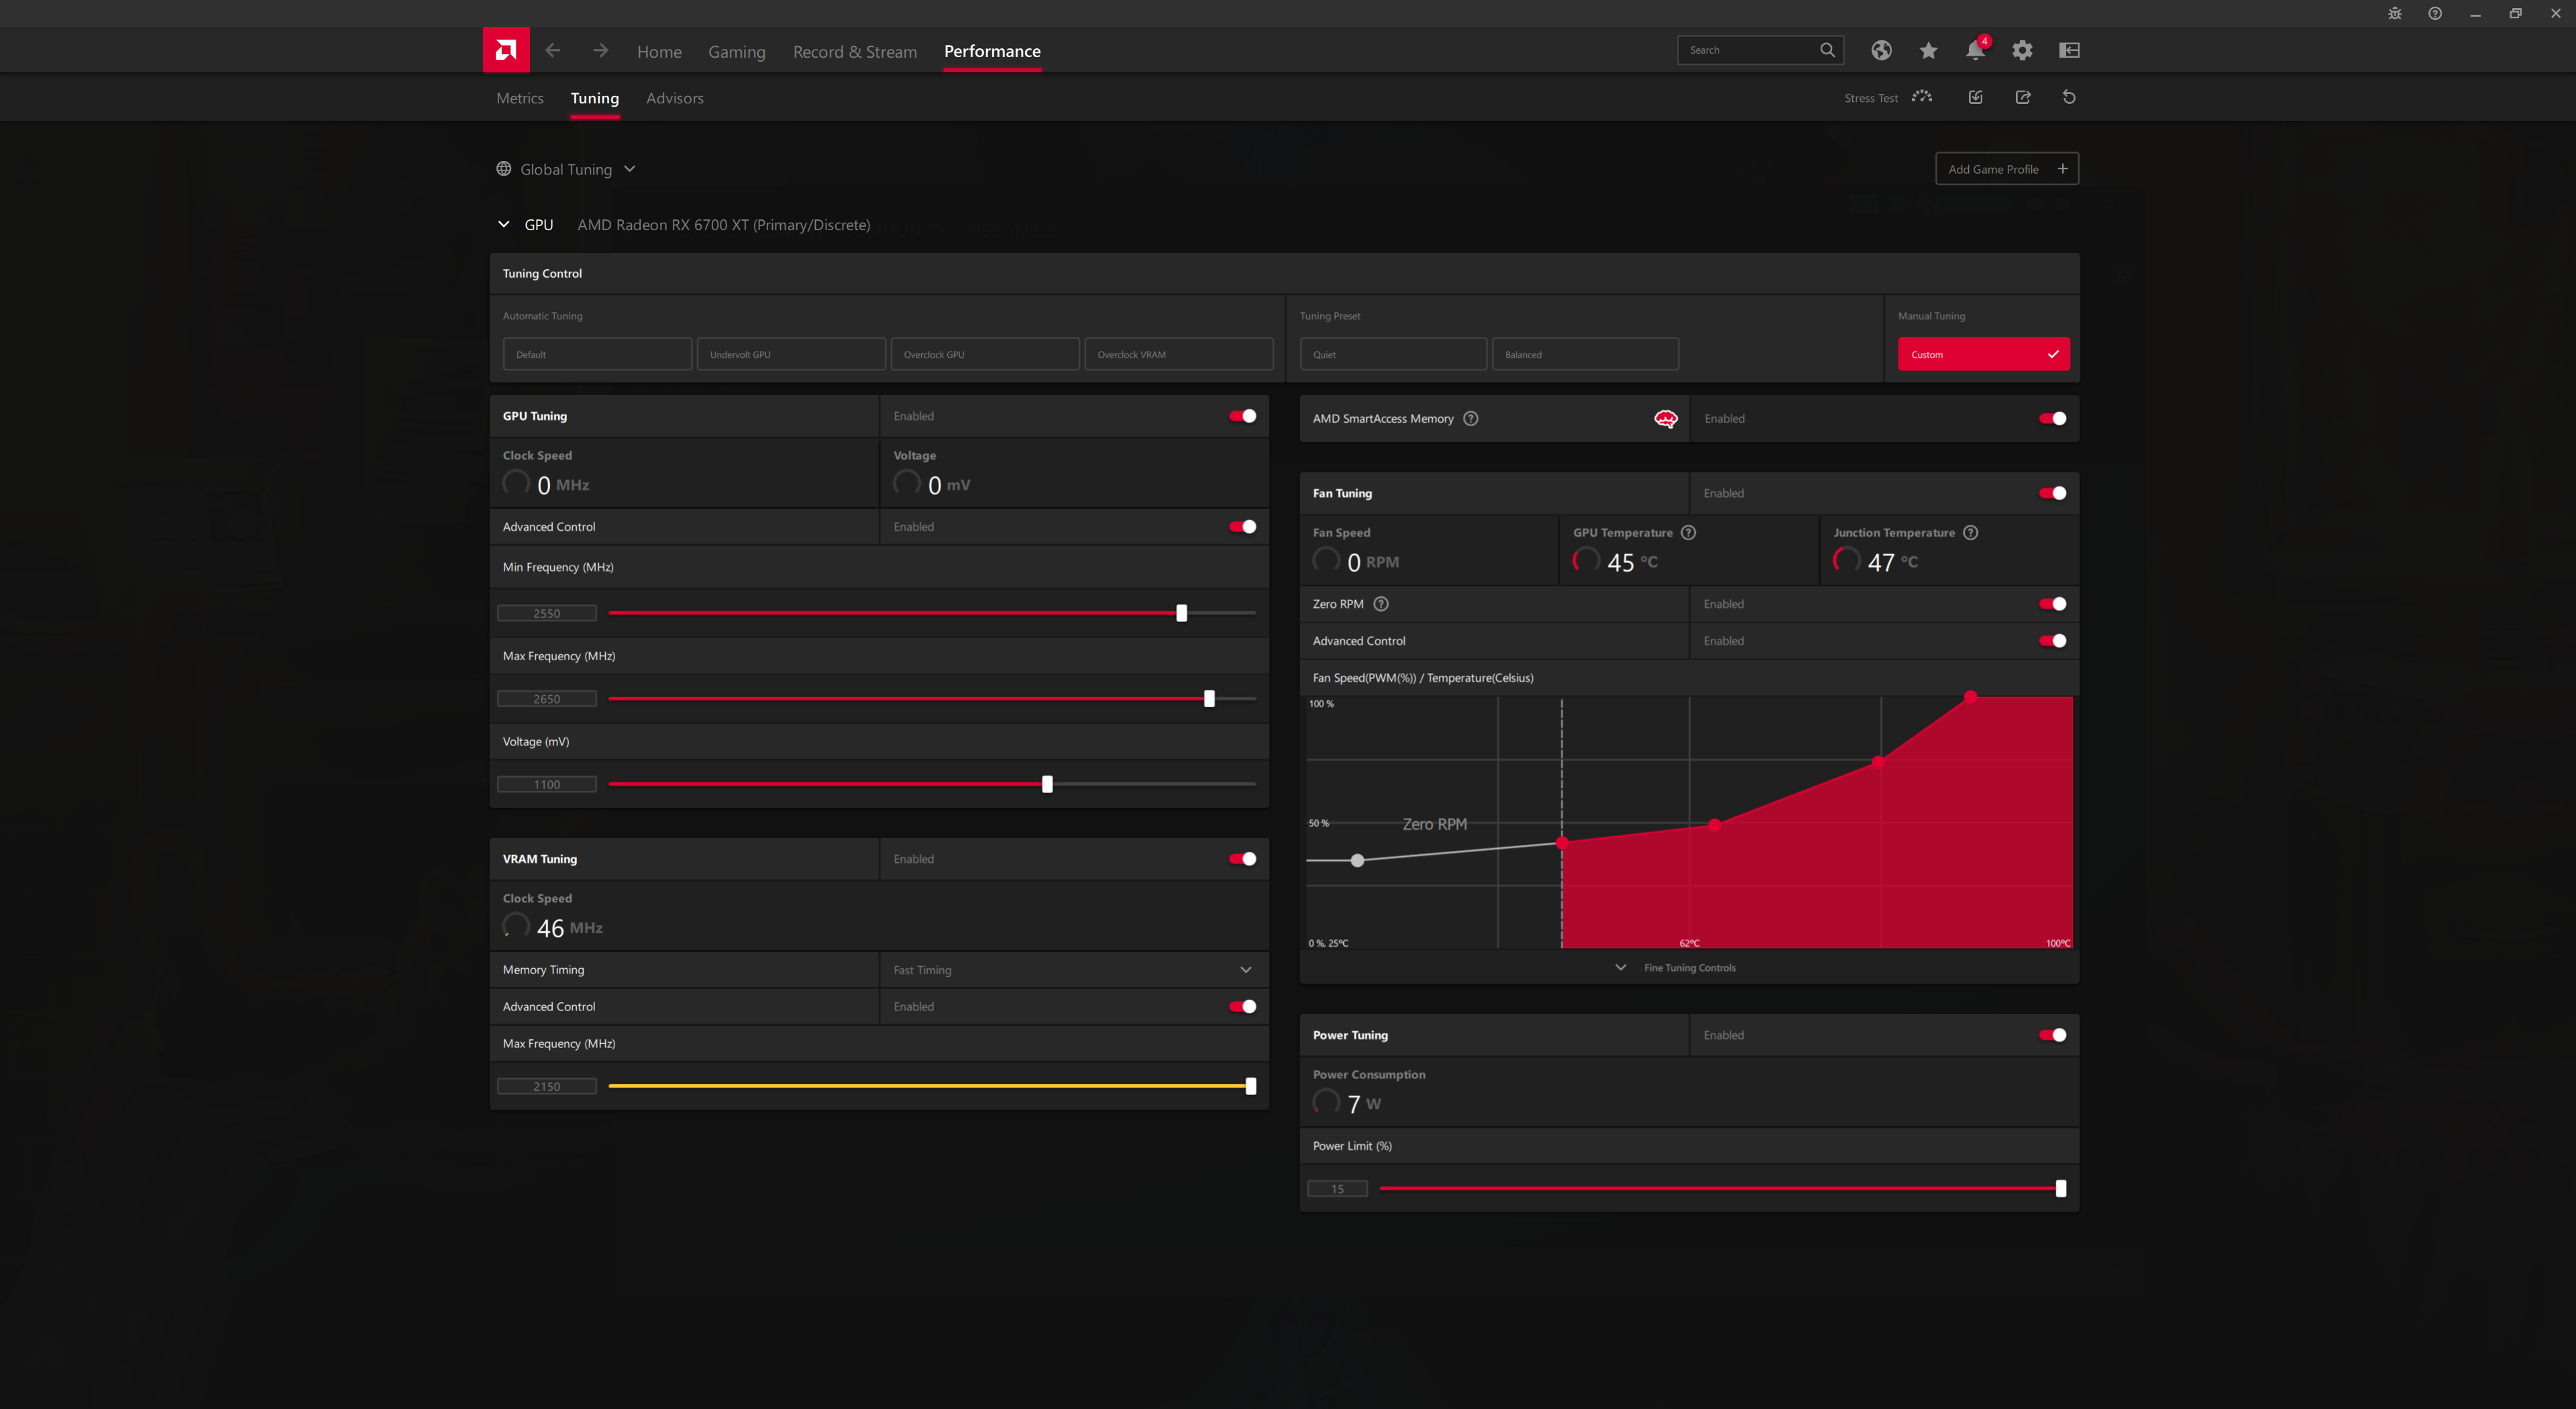Click Min Frequency value box 2550
The image size is (2576, 1409).
547,613
